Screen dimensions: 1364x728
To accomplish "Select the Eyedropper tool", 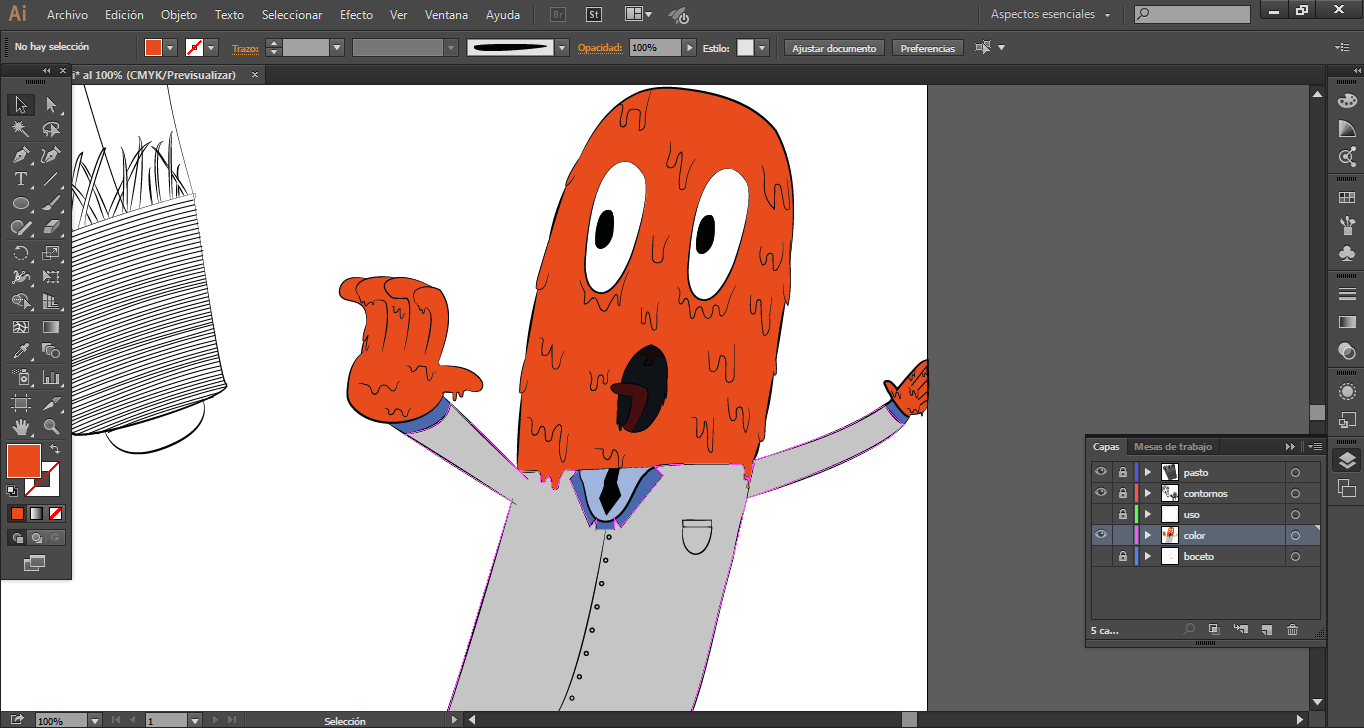I will click(20, 352).
